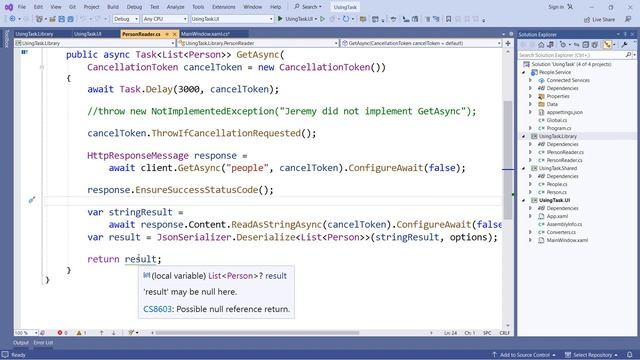The width and height of the screenshot is (640, 360).
Task: Collapse the UsingTask.Shared project node
Action: (x=524, y=168)
